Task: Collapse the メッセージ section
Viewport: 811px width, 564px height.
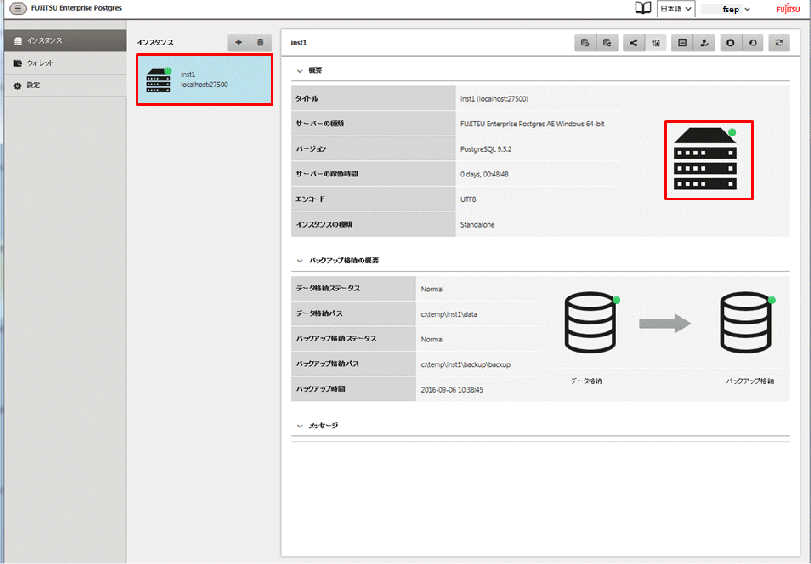Action: pos(299,426)
